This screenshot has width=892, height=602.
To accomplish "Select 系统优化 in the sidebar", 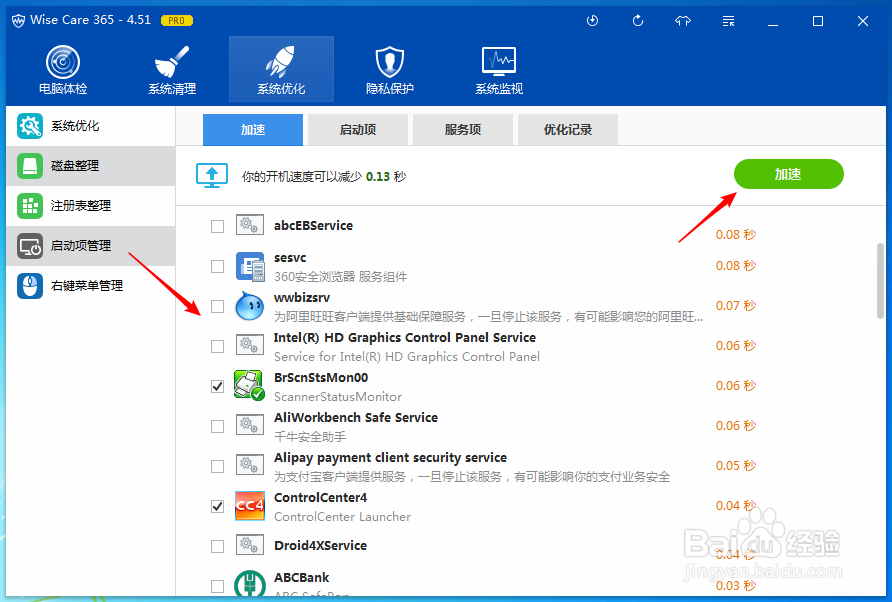I will [90, 126].
